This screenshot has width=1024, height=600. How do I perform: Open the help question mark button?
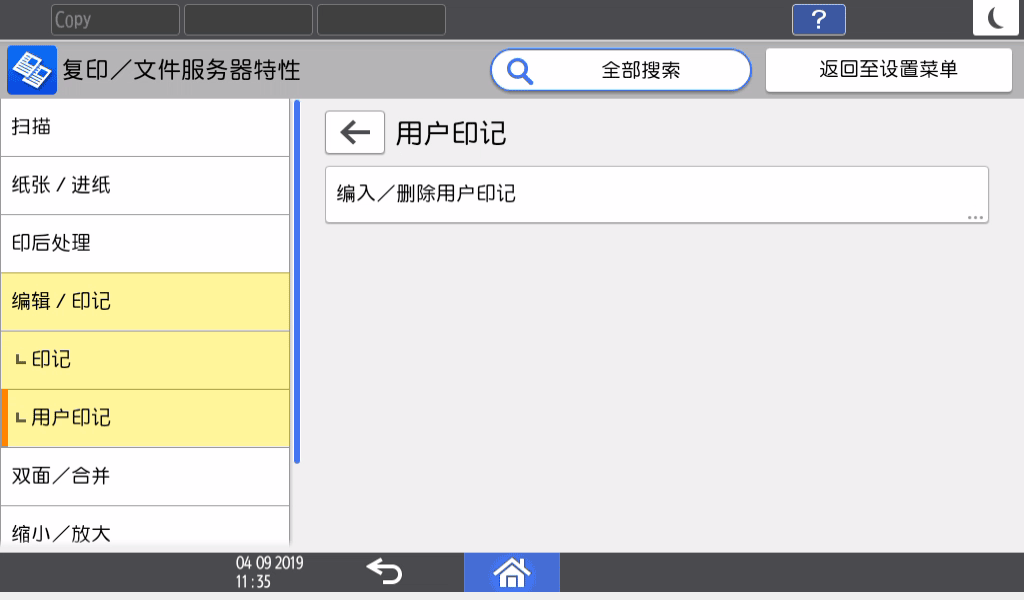[818, 19]
